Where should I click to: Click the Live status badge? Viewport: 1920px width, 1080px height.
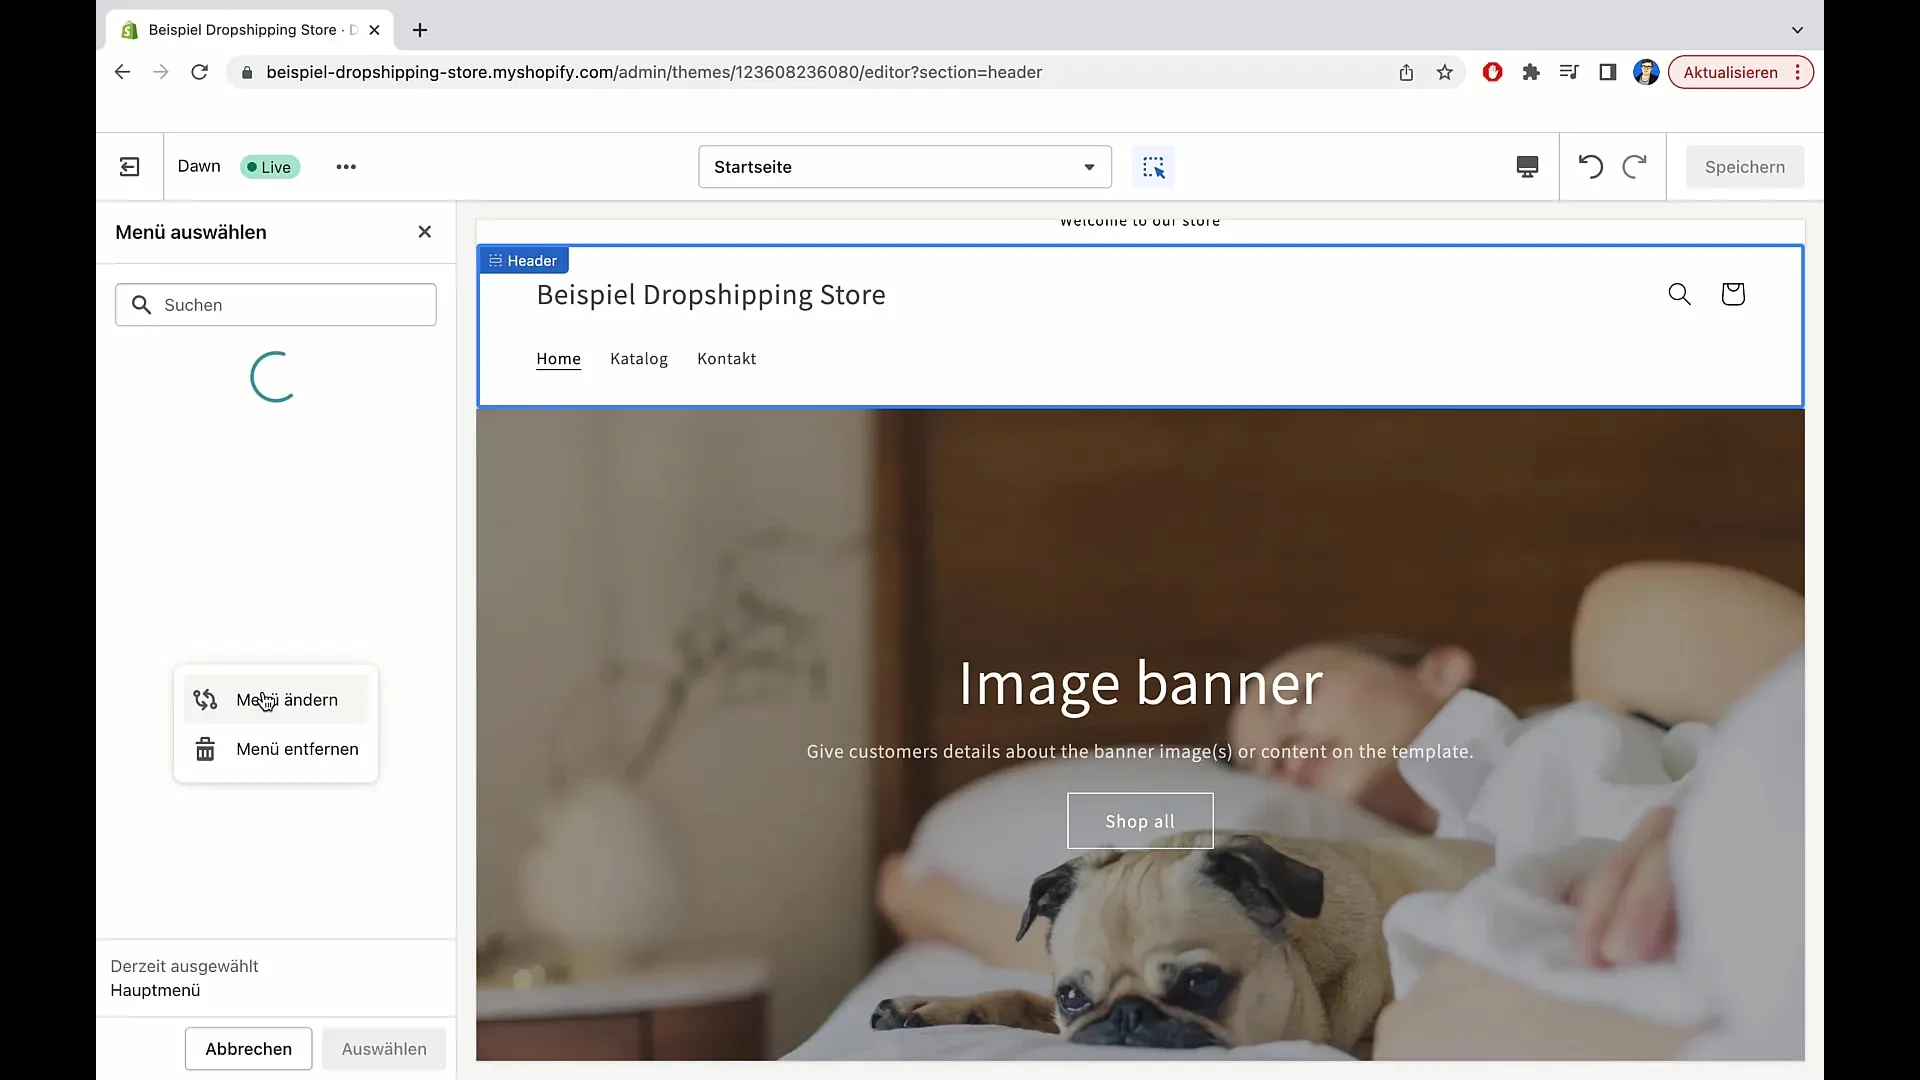(270, 167)
